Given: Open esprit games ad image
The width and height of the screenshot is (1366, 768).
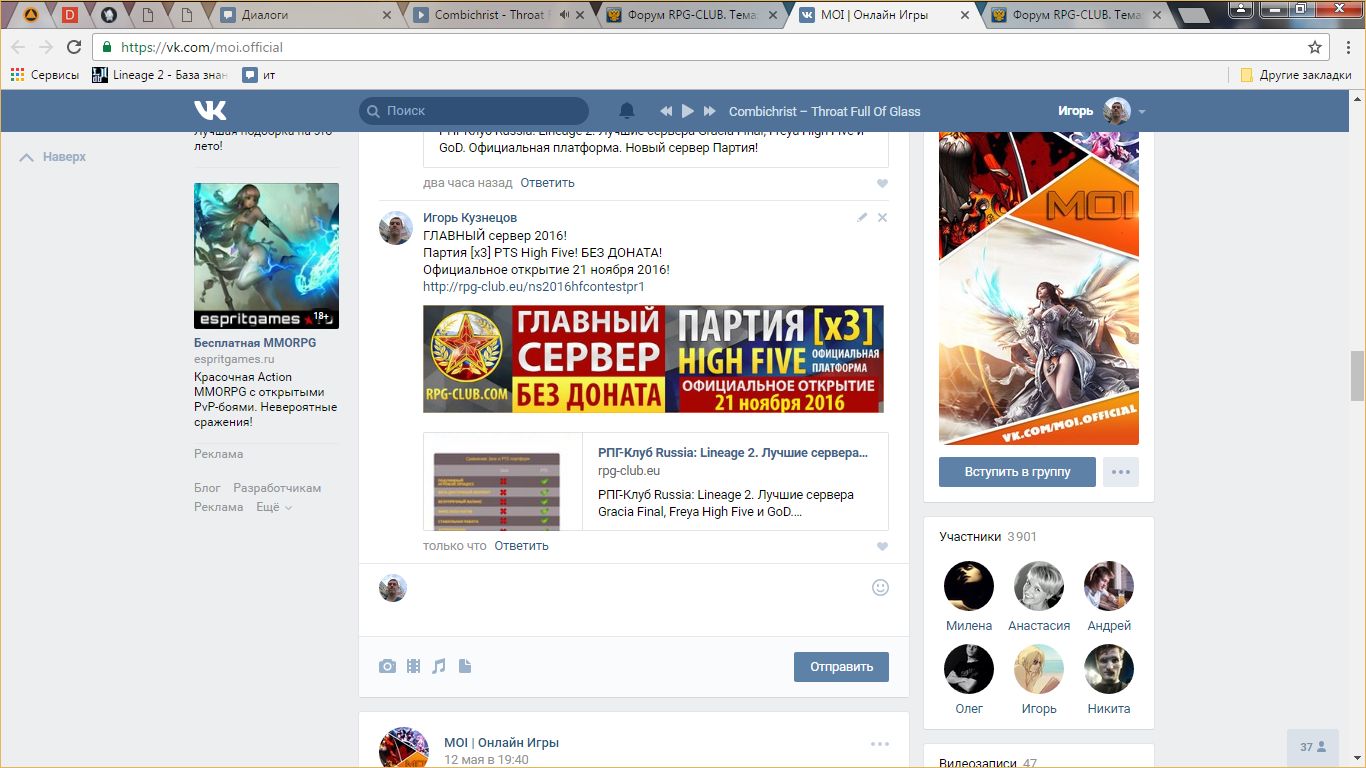Looking at the screenshot, I should tap(266, 256).
